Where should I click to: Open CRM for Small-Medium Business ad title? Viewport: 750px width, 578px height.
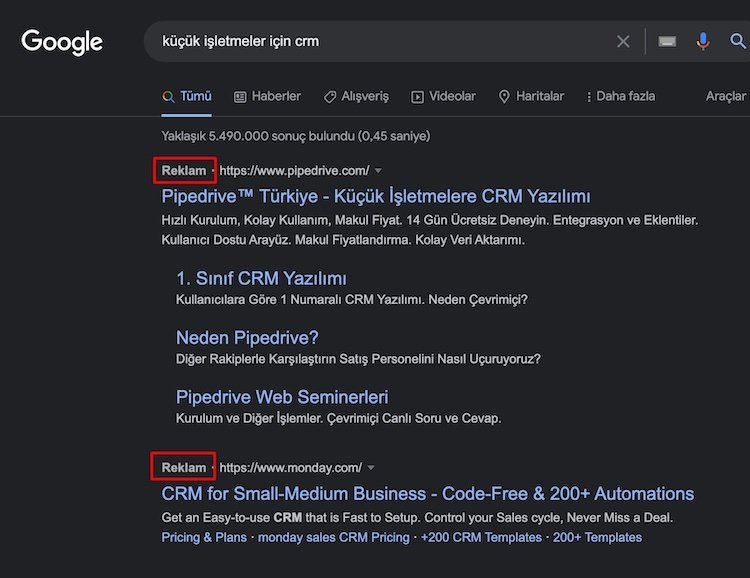point(428,494)
